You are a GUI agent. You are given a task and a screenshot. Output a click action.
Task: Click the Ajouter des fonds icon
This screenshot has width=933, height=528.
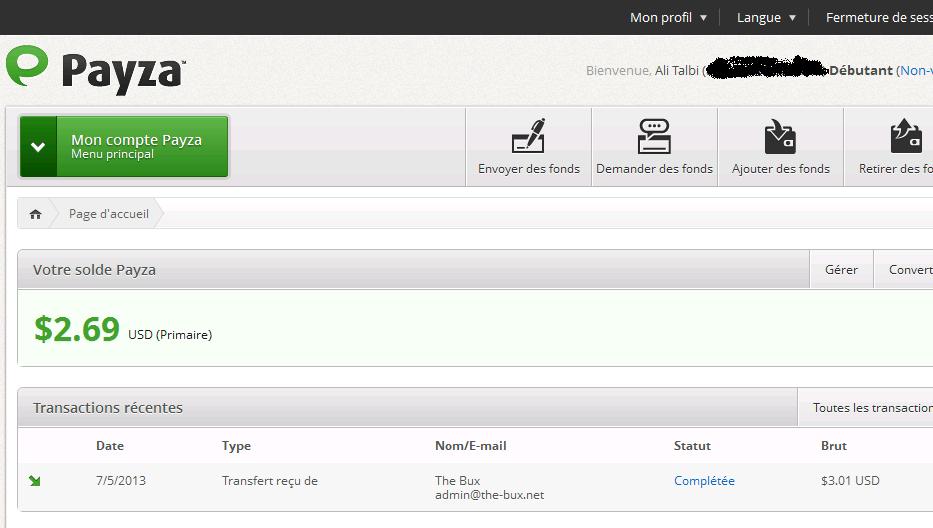(780, 136)
